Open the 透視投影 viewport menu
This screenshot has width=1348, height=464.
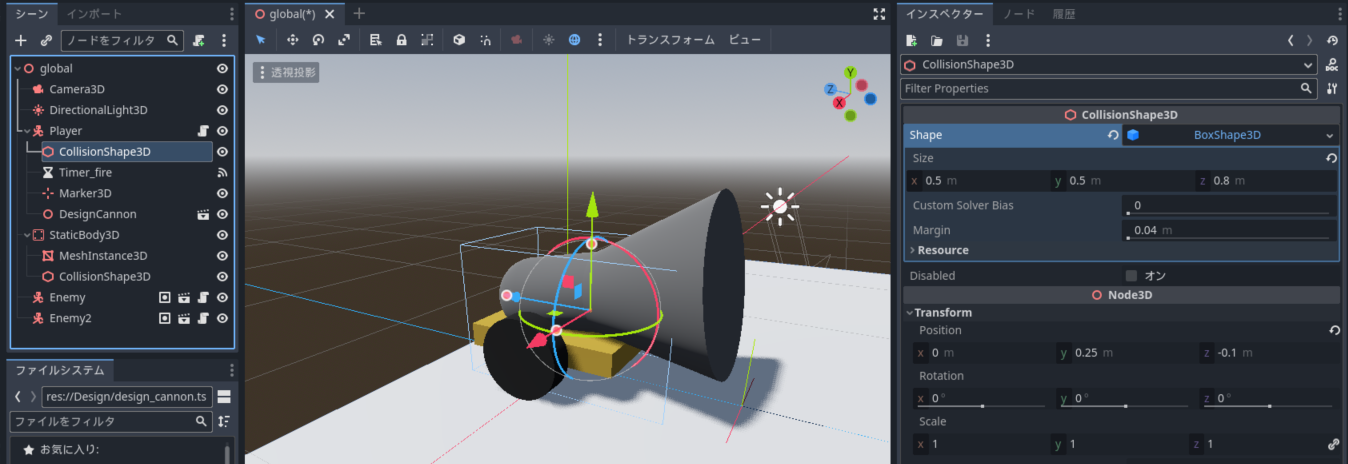tap(286, 73)
